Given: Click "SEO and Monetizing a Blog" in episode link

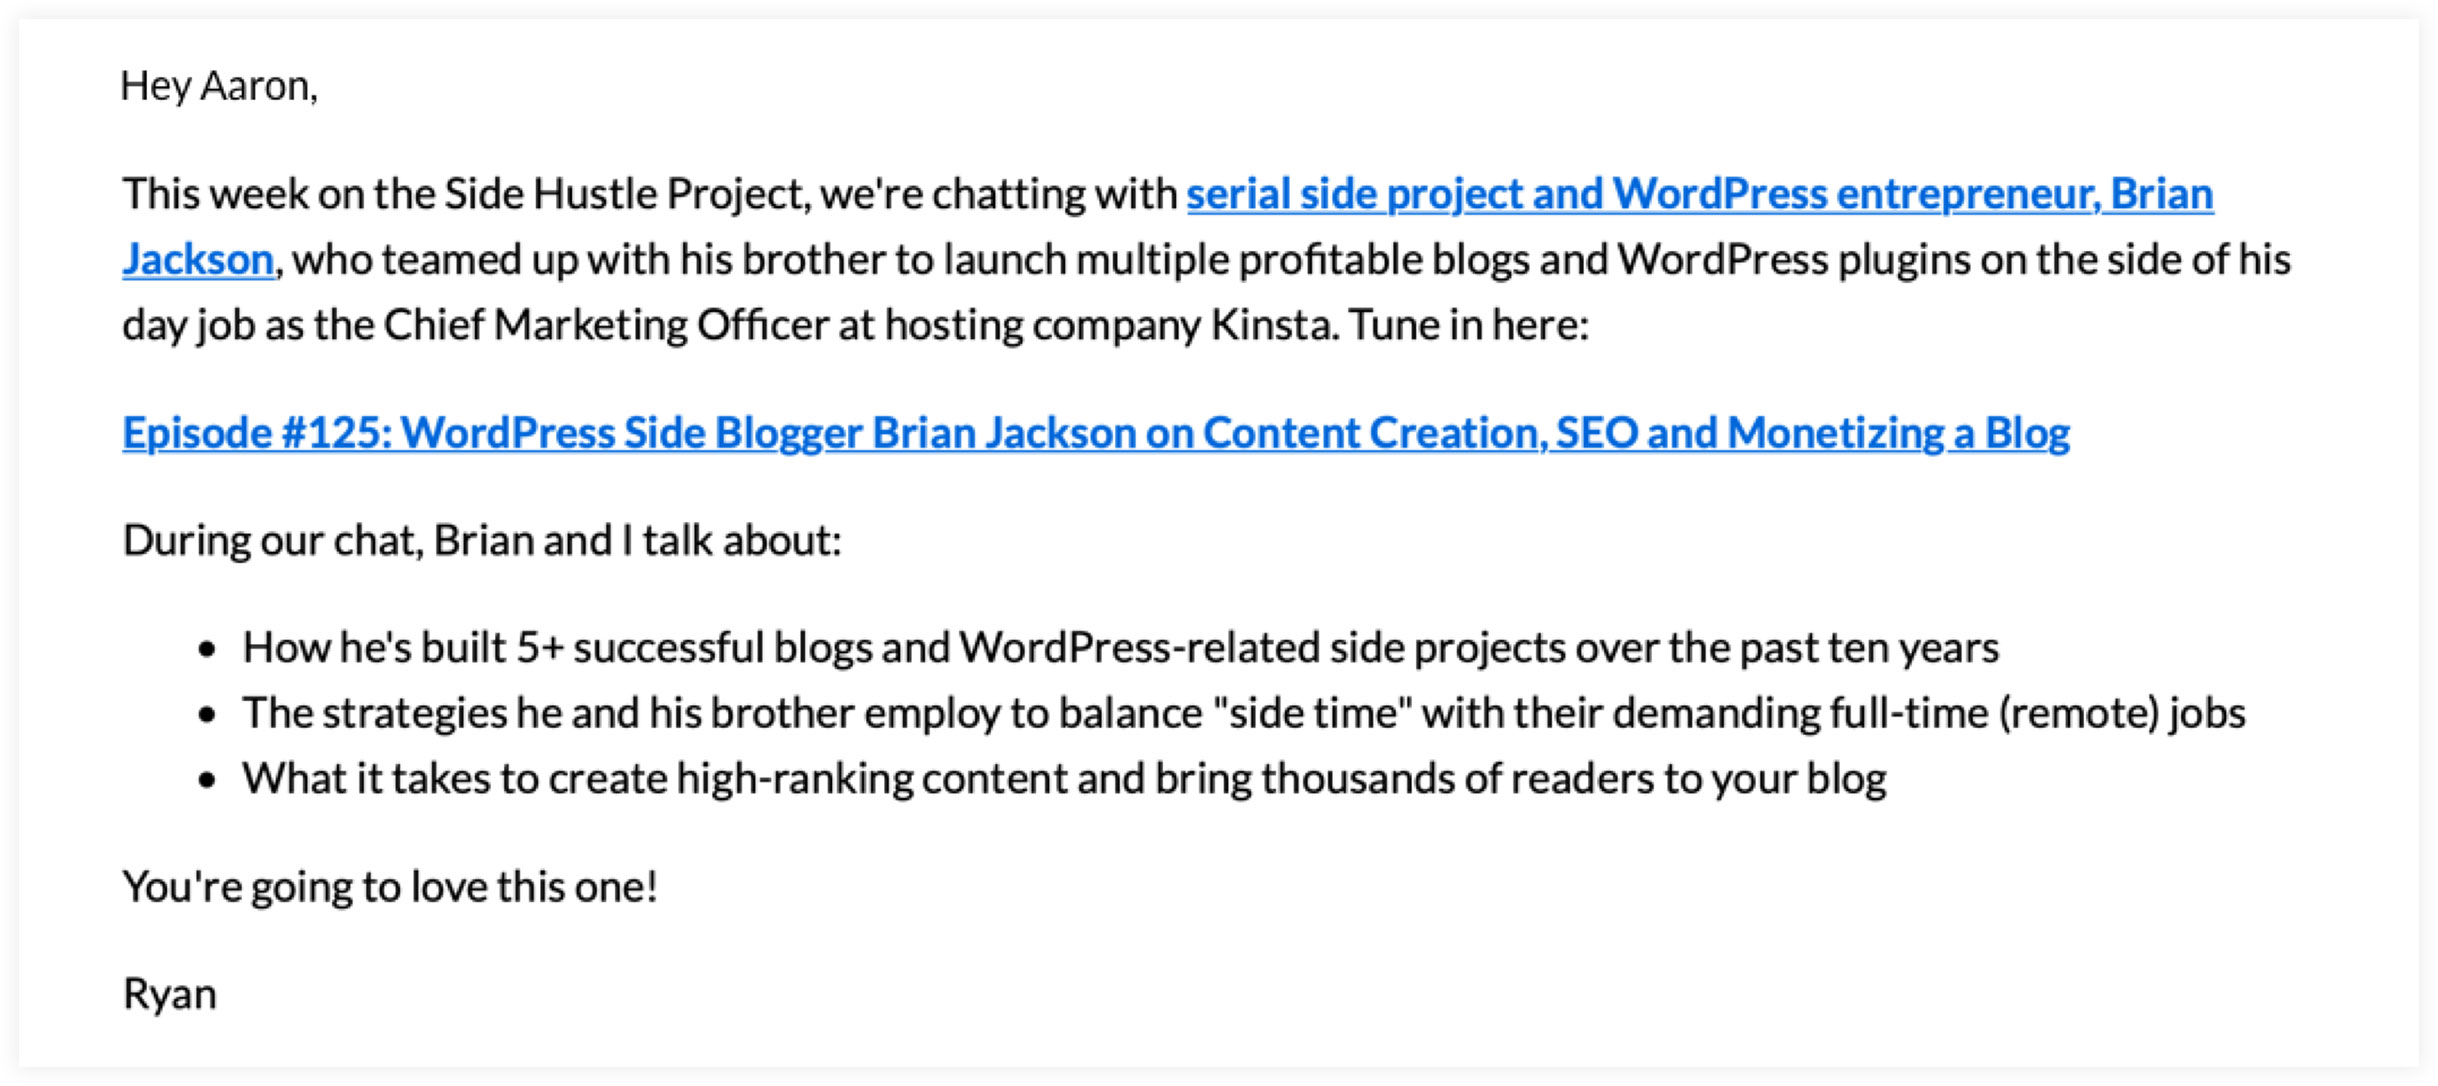Looking at the screenshot, I should coord(1813,433).
